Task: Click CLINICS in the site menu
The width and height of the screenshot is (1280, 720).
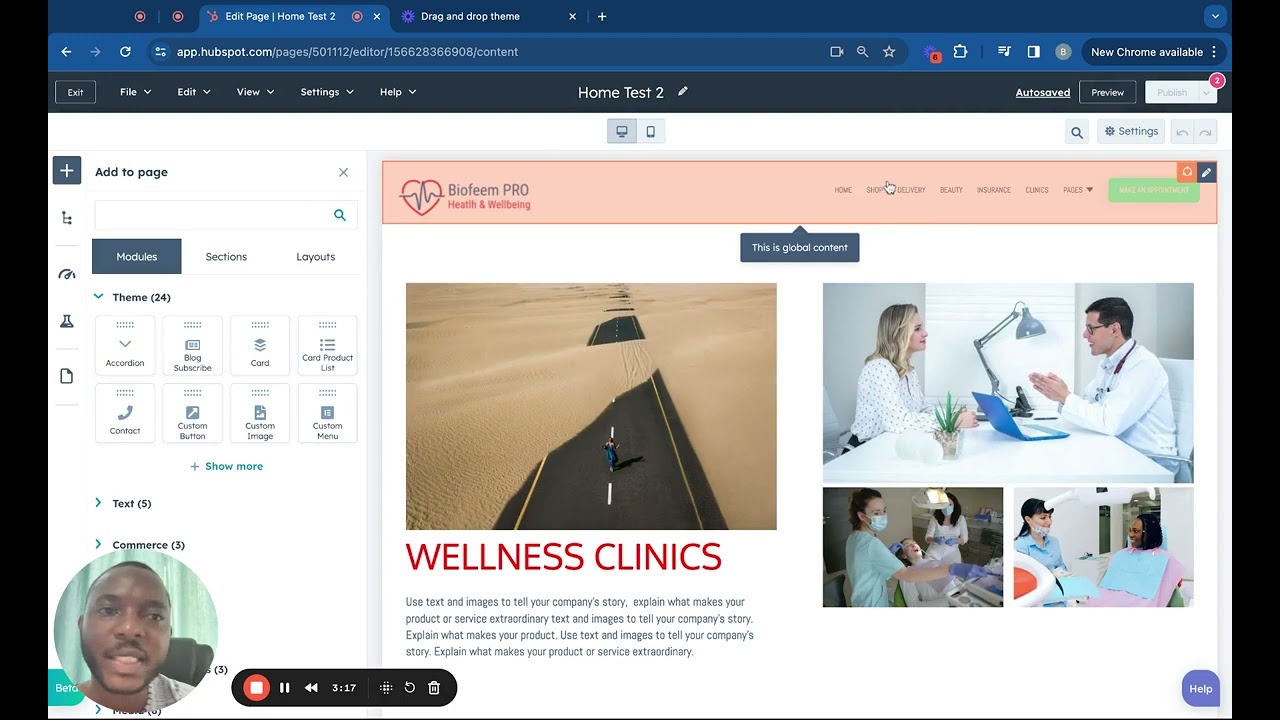Action: (1037, 190)
